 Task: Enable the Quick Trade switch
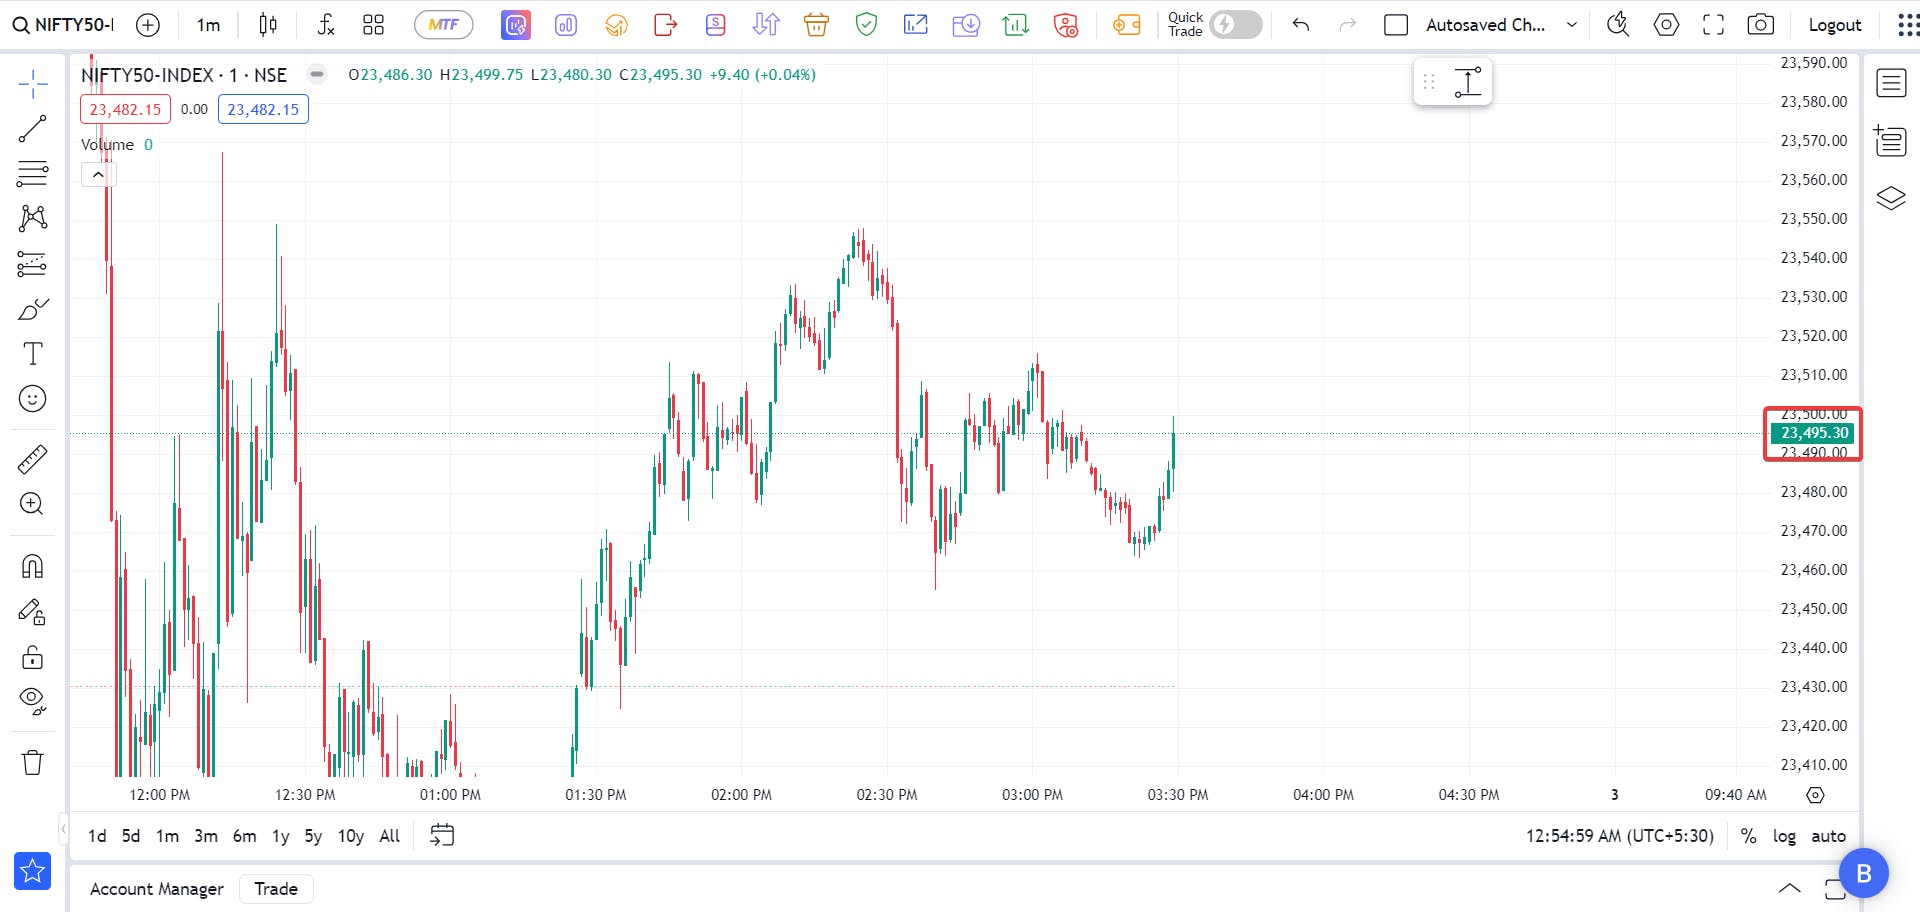[1235, 25]
